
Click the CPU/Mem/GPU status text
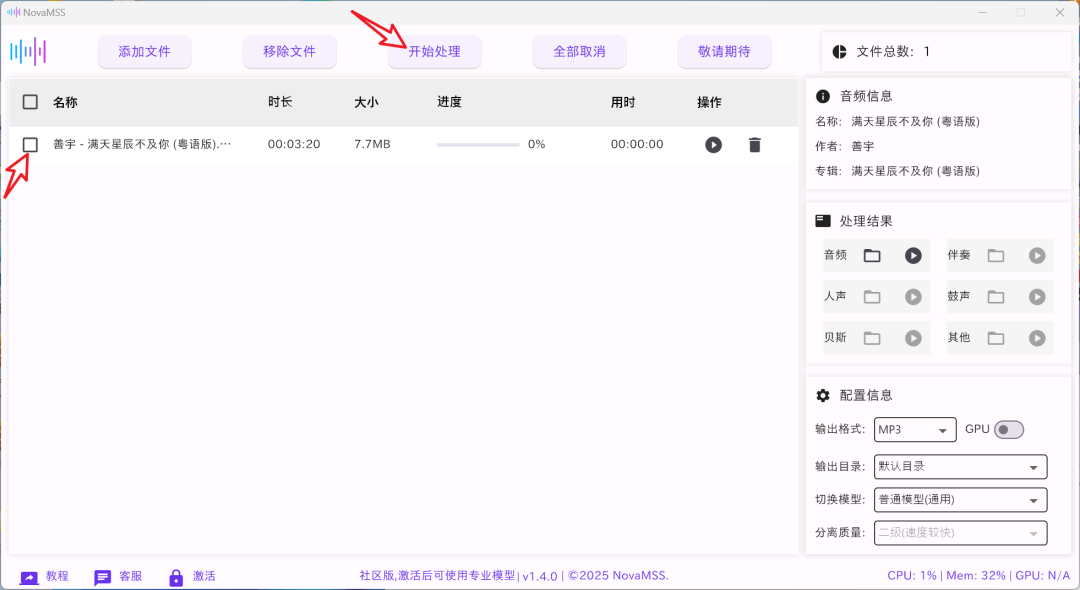point(979,576)
